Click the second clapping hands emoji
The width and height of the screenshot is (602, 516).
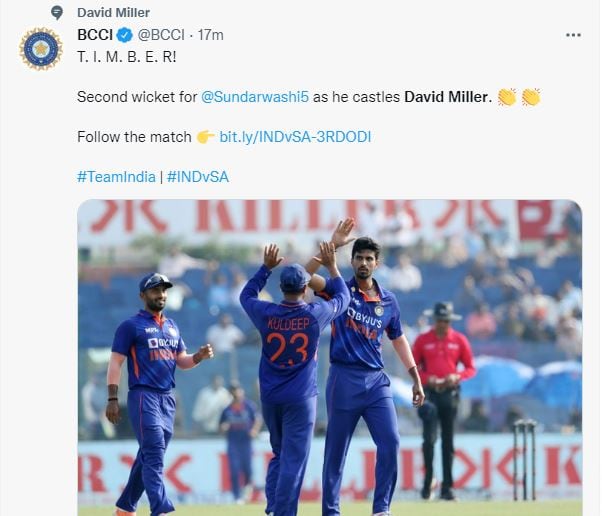click(x=531, y=97)
